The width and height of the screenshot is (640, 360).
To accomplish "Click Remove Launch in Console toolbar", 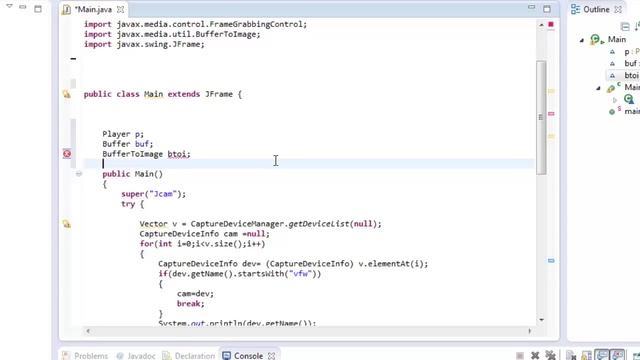I will point(535,356).
